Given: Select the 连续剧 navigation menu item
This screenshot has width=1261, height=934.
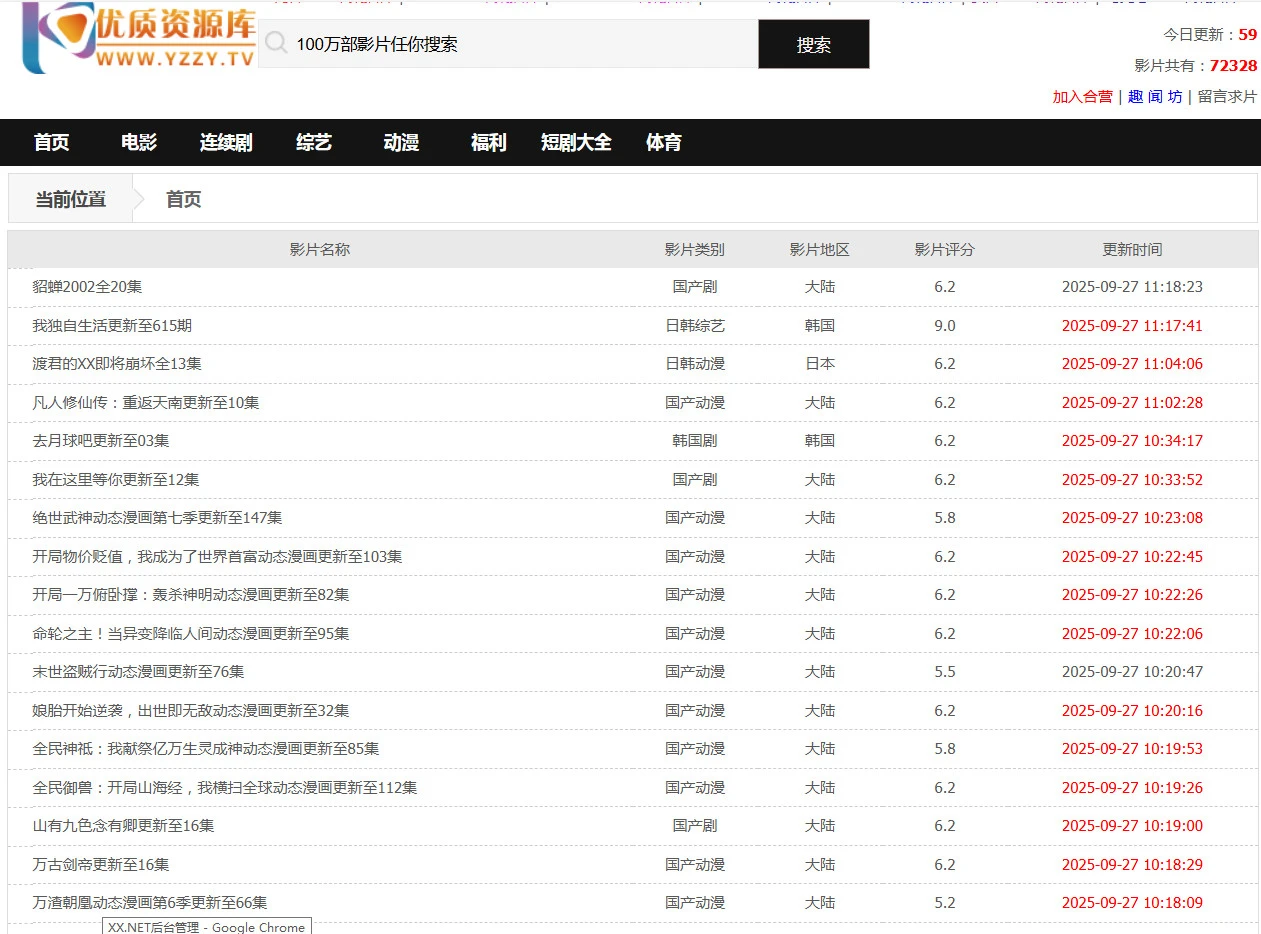Looking at the screenshot, I should click(x=226, y=142).
